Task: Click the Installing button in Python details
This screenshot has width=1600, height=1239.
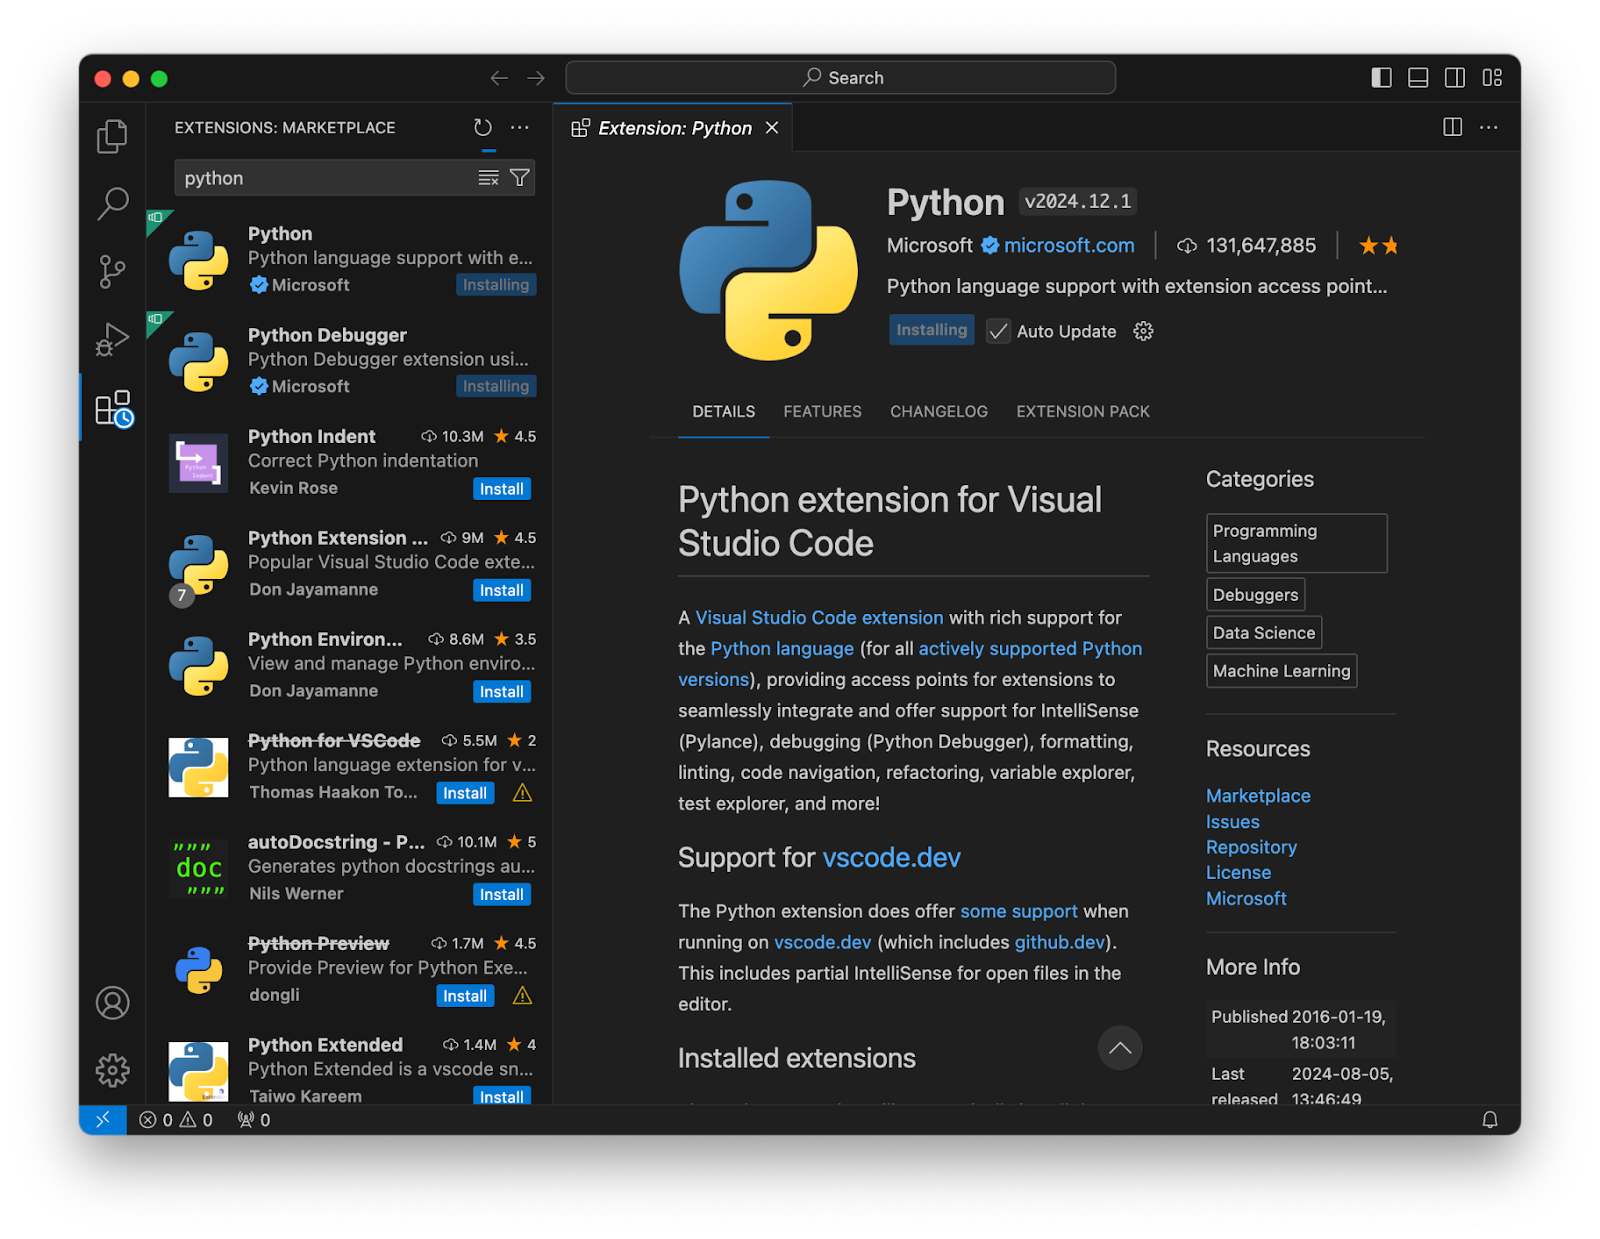Action: tap(932, 330)
